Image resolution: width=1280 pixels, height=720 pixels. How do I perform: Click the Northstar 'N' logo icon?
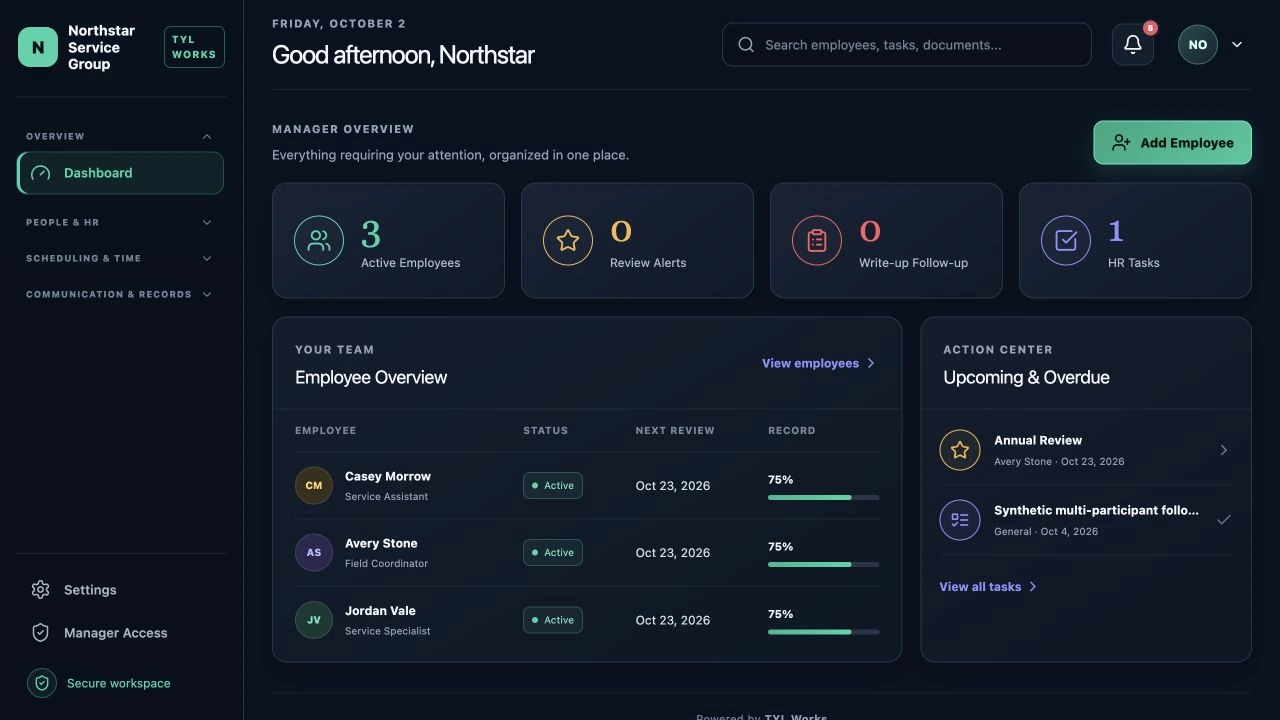(38, 47)
